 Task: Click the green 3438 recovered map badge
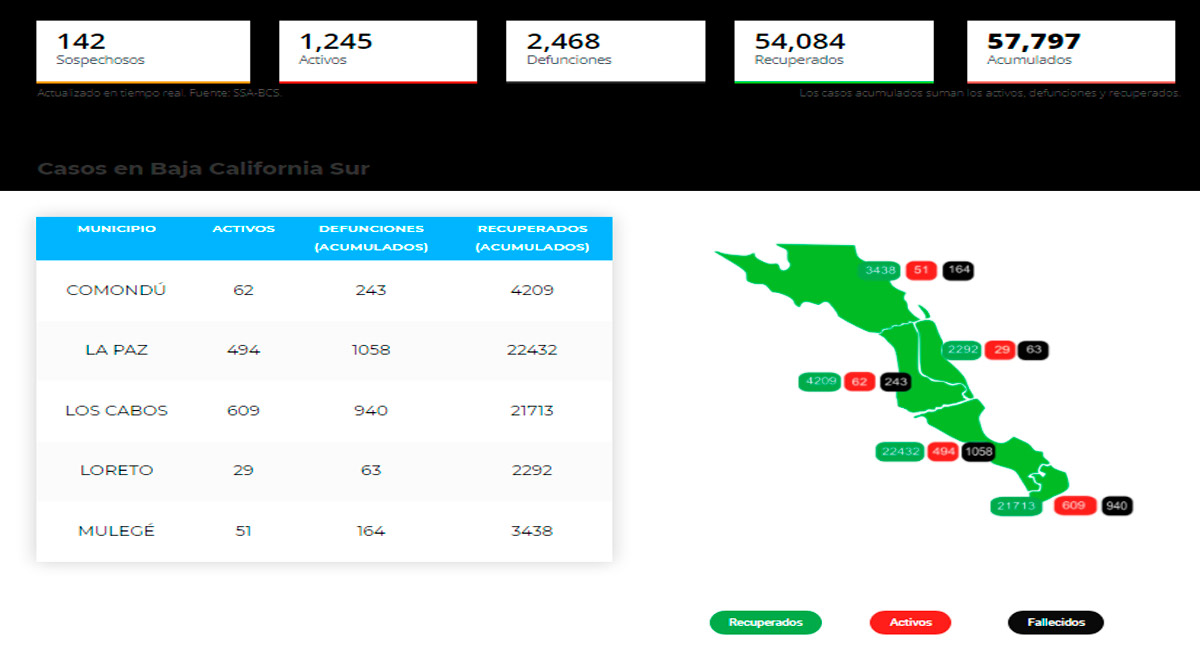(x=881, y=270)
